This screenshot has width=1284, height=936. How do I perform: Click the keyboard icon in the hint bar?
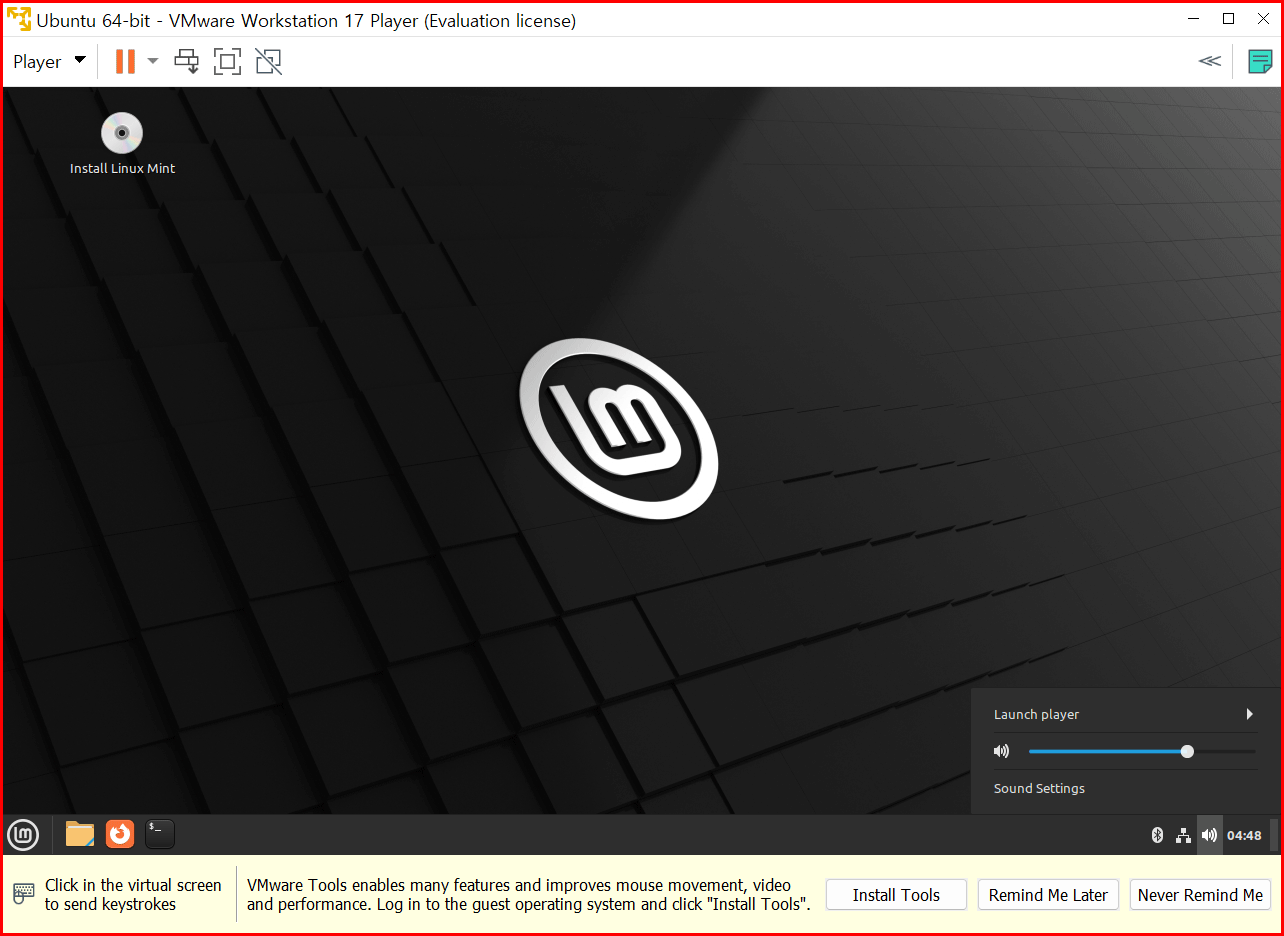click(x=24, y=894)
